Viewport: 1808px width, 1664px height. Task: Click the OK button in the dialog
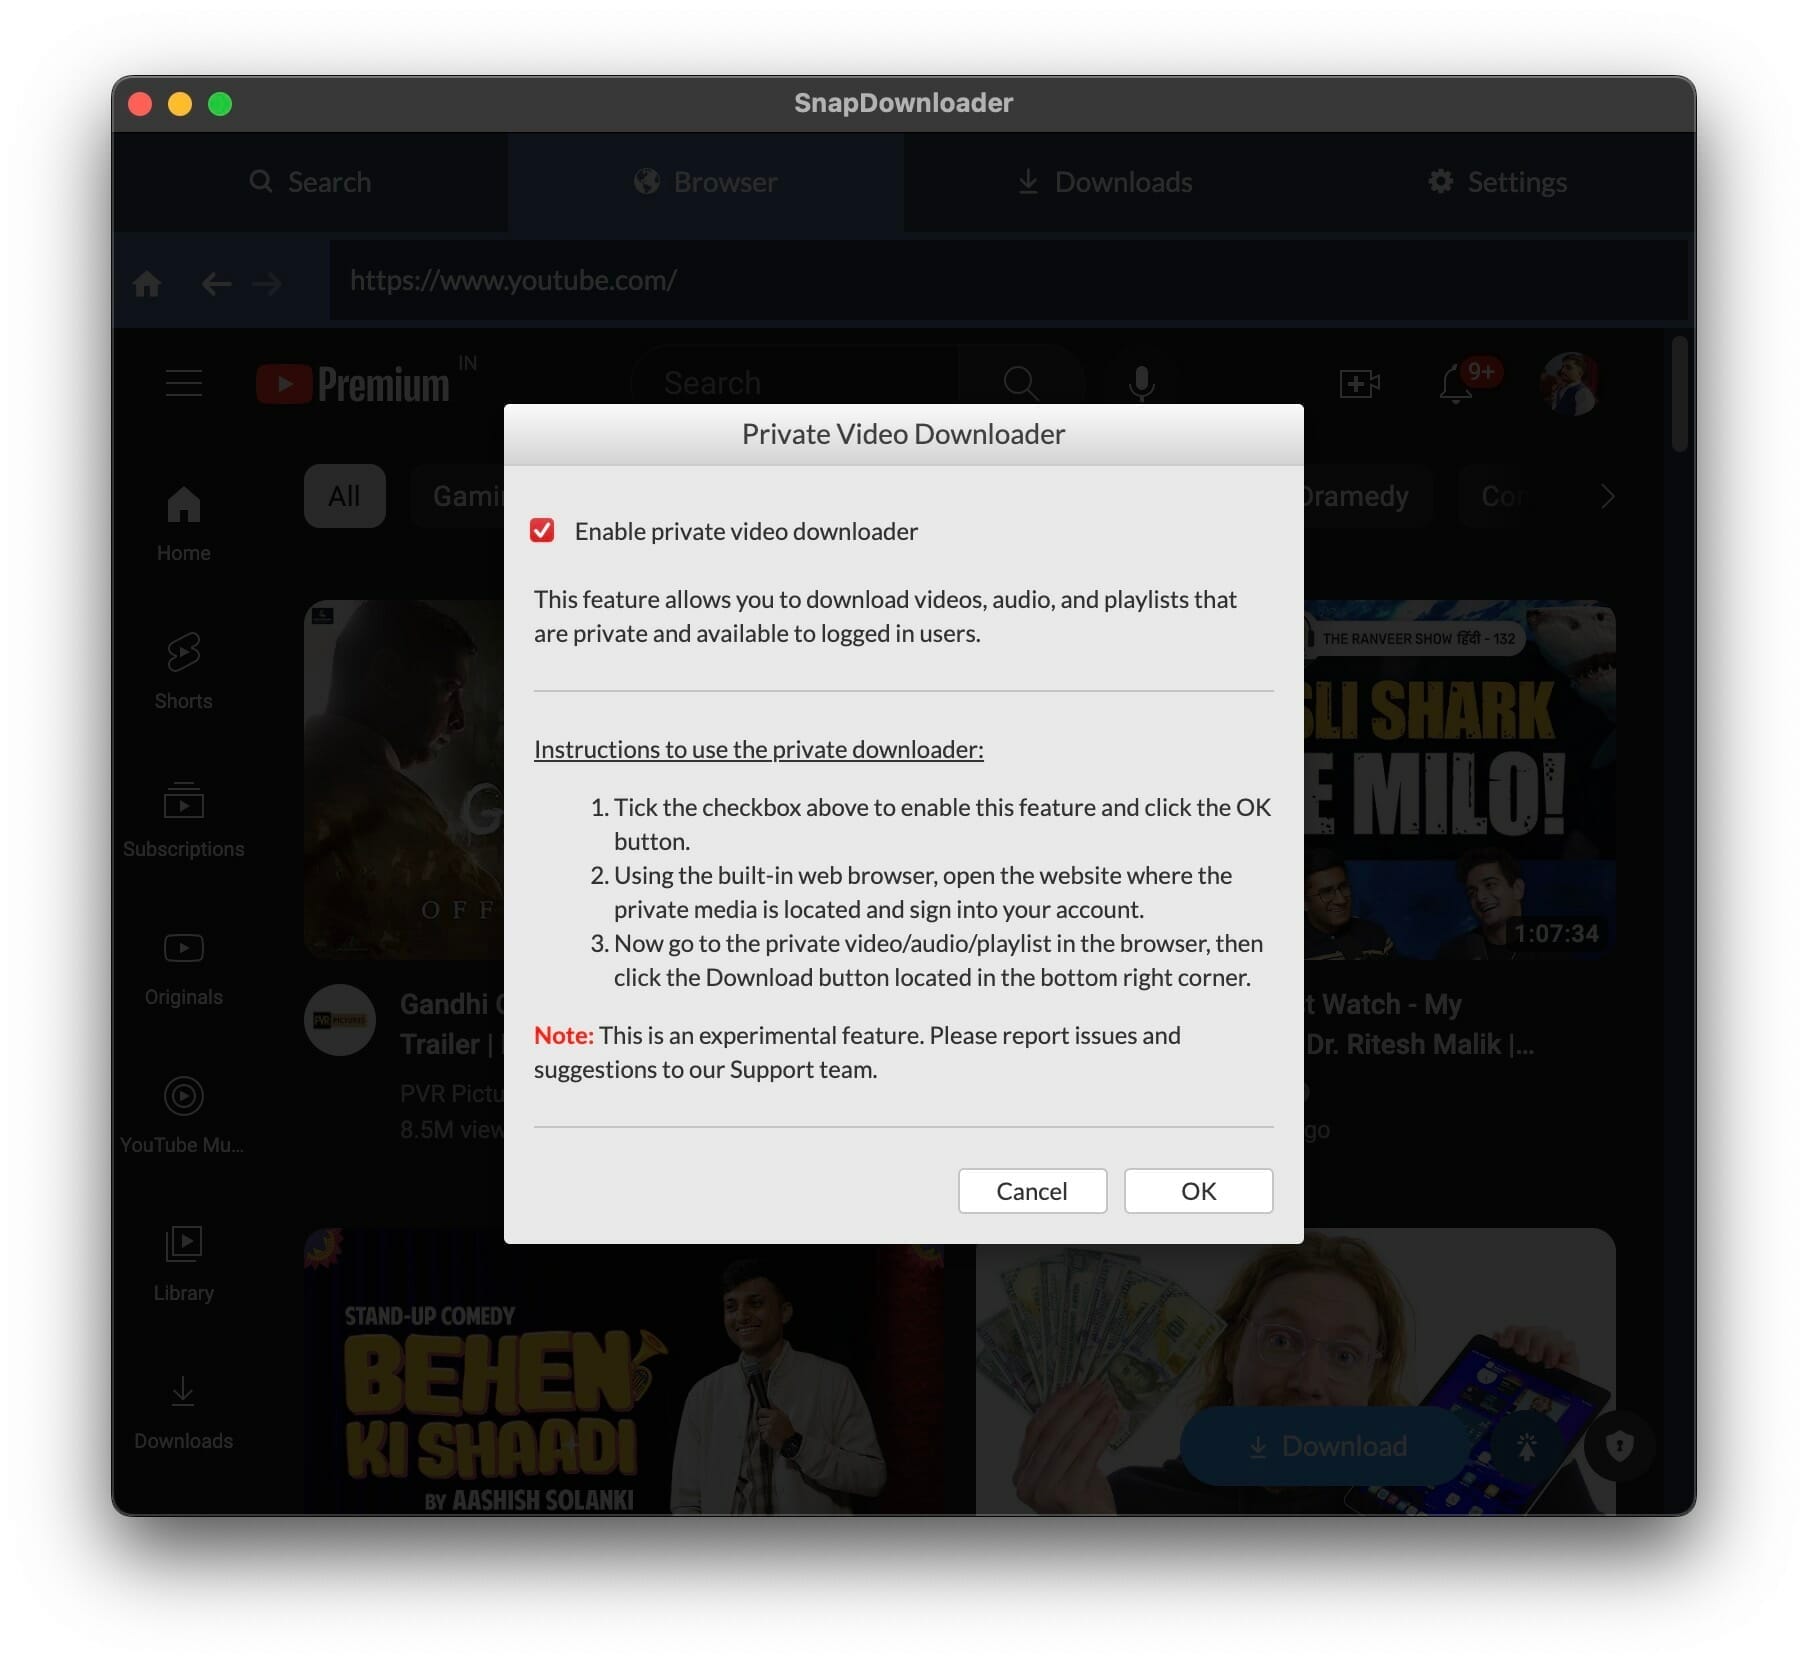point(1197,1190)
